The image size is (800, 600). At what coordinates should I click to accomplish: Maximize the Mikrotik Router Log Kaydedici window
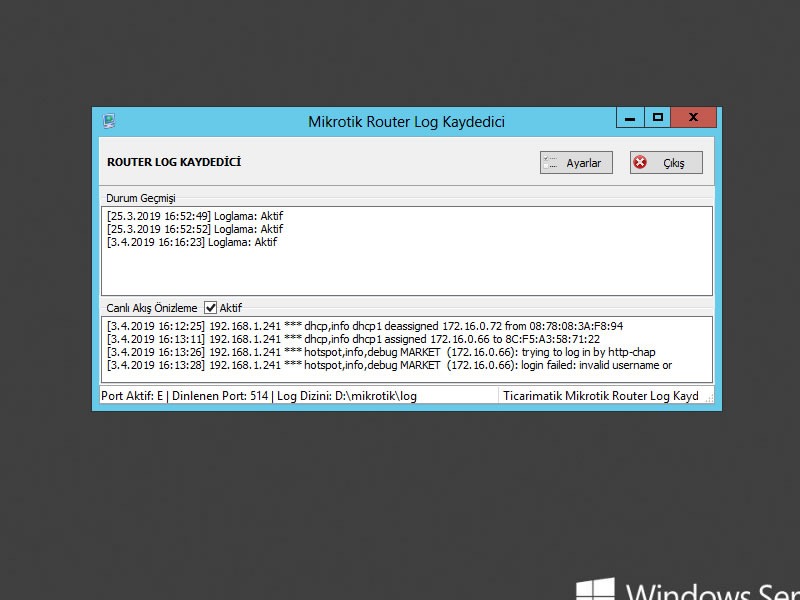coord(657,119)
